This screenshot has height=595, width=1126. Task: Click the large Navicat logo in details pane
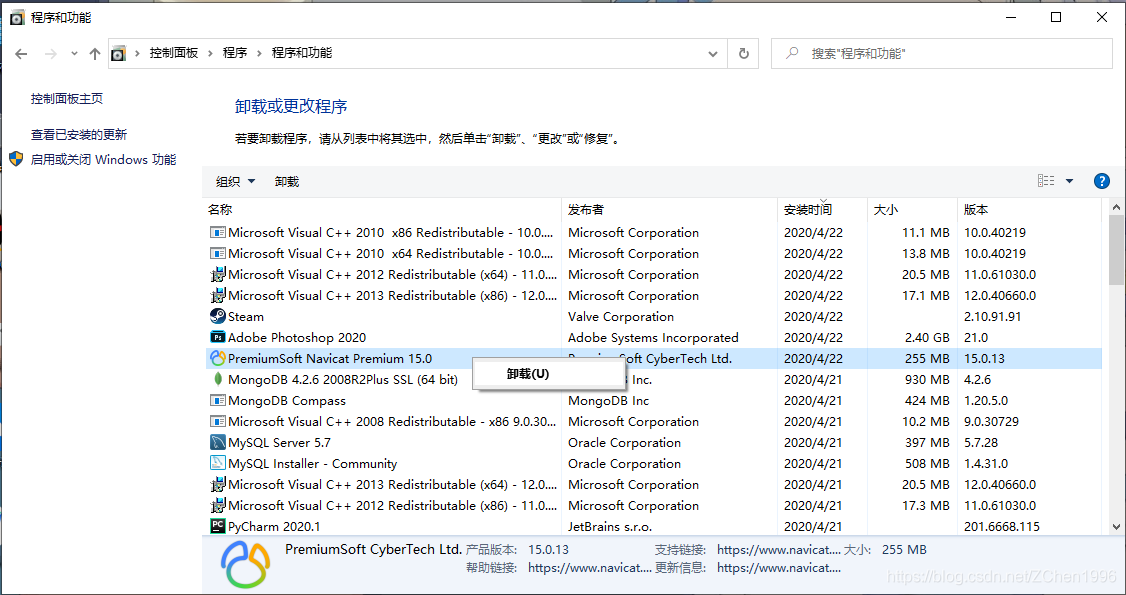click(x=245, y=564)
